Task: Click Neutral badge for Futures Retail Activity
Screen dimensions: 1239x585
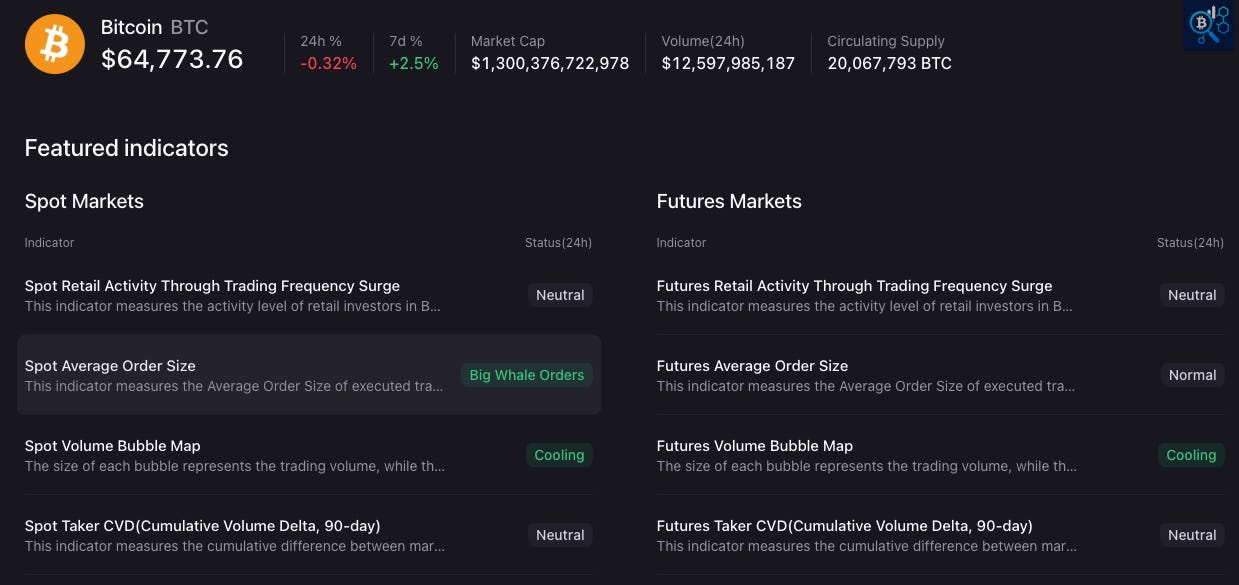Action: pyautogui.click(x=1192, y=295)
